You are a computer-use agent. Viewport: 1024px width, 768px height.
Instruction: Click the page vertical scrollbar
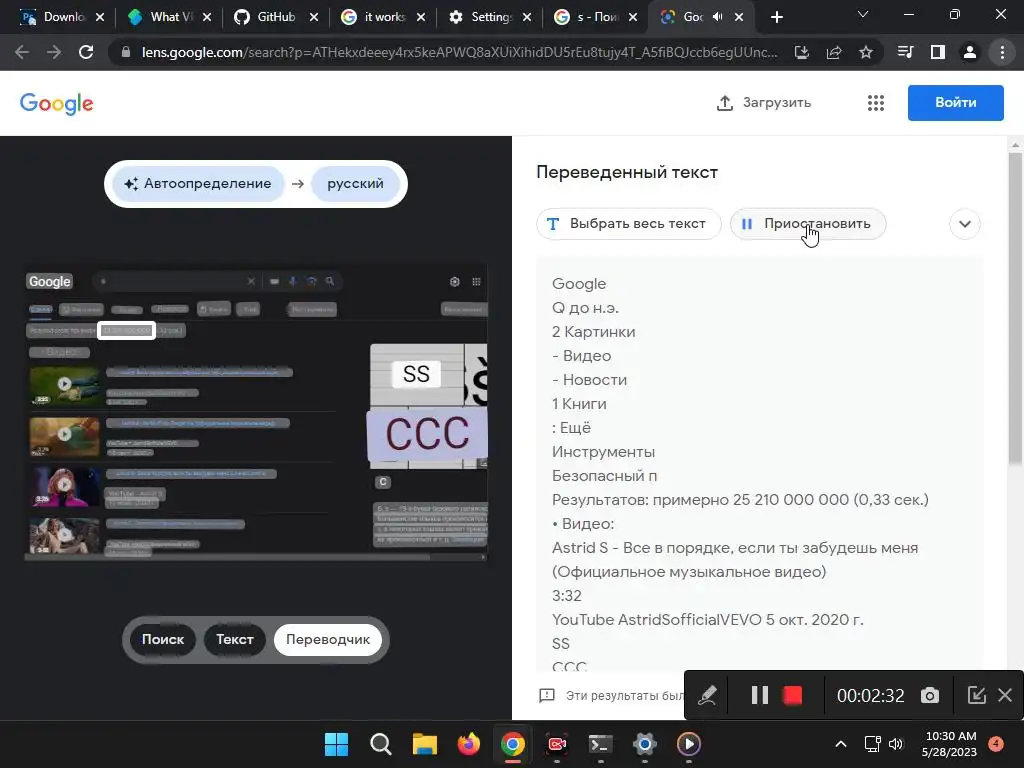(1015, 308)
